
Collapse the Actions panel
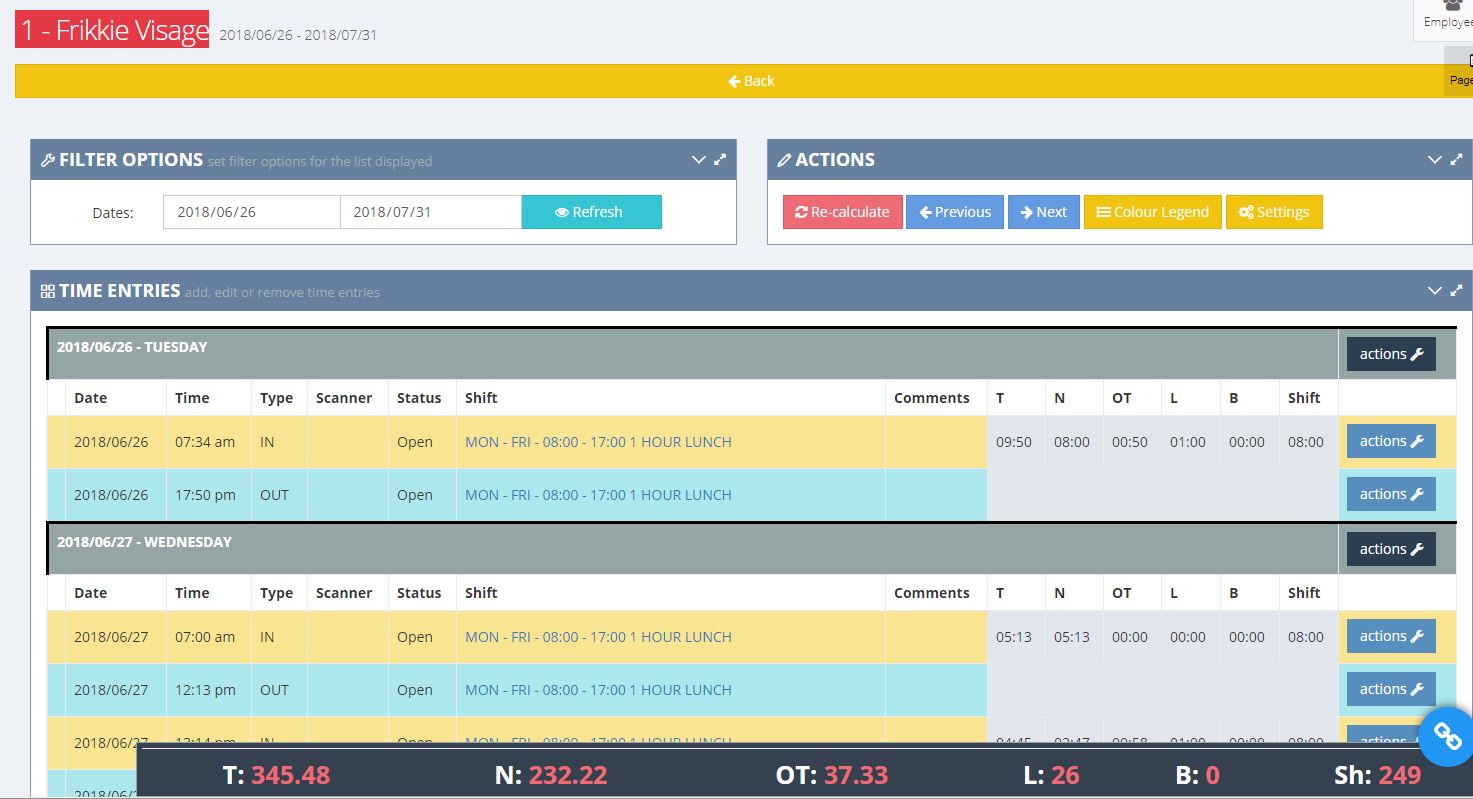pyautogui.click(x=1435, y=160)
